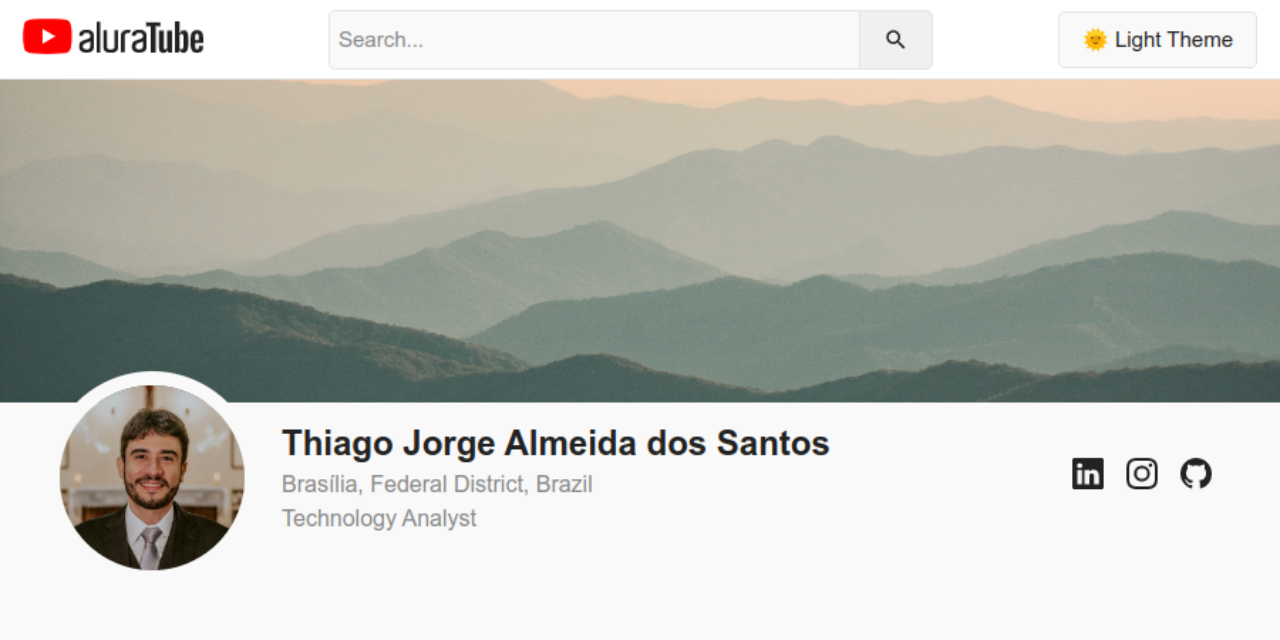Viewport: 1280px width, 640px height.
Task: Click the surname Santos in the heading
Action: [x=773, y=443]
